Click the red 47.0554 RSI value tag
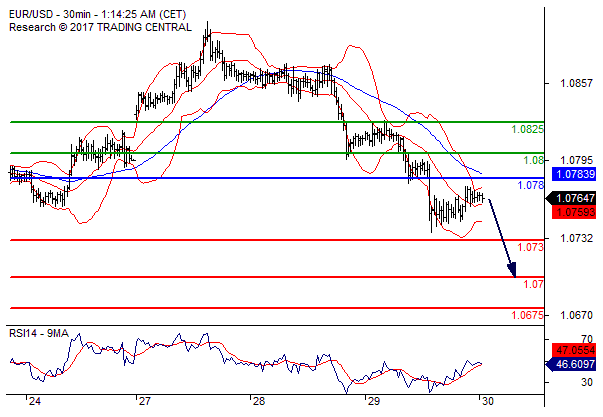Image resolution: width=603 pixels, height=417 pixels. point(574,350)
